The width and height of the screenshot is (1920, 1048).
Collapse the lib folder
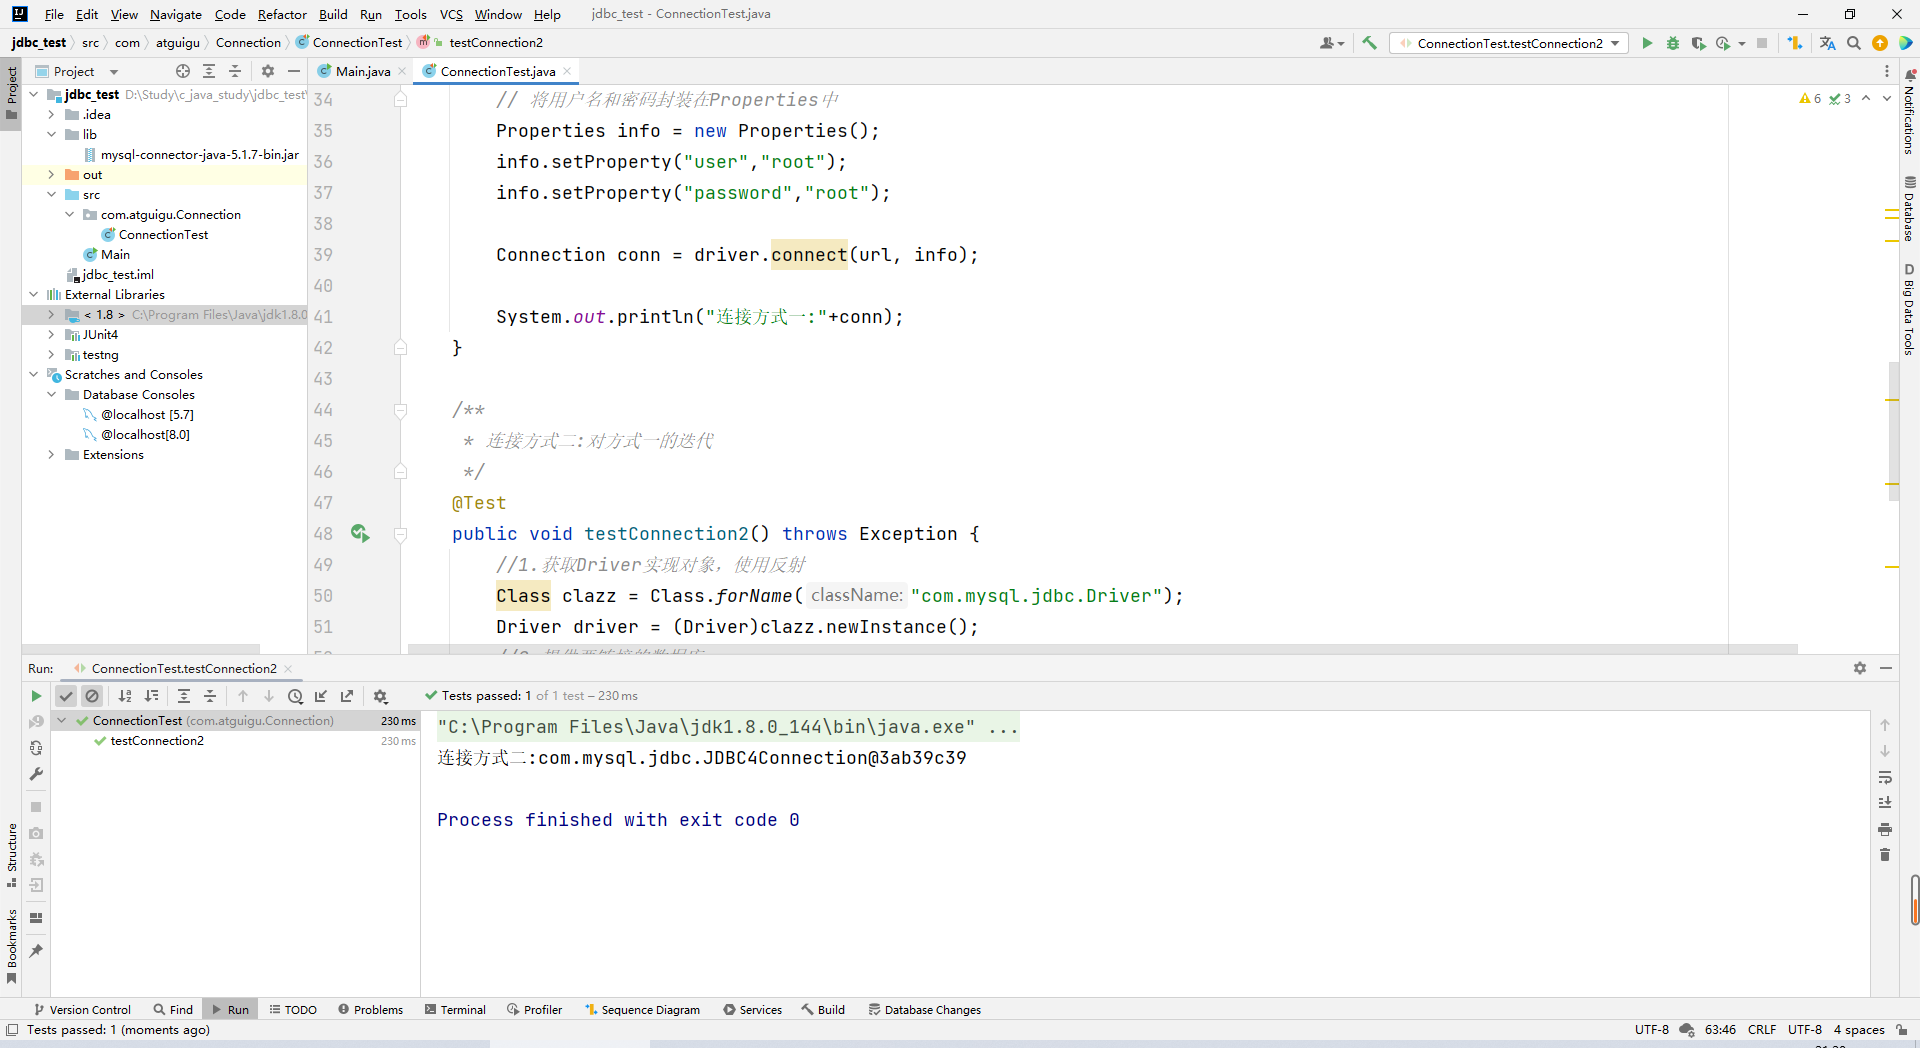click(x=51, y=135)
